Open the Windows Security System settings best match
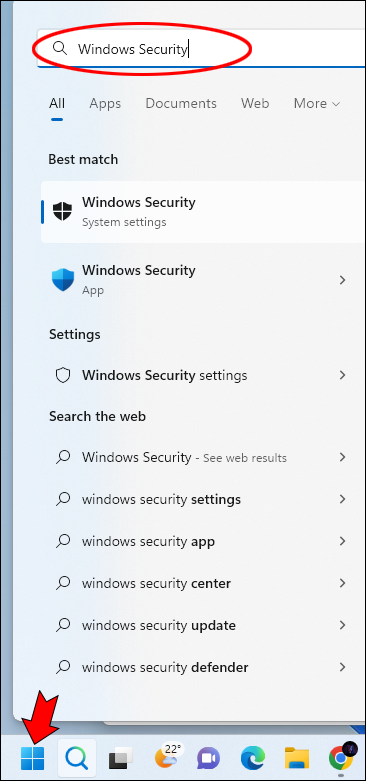Image resolution: width=366 pixels, height=781 pixels. (x=203, y=212)
